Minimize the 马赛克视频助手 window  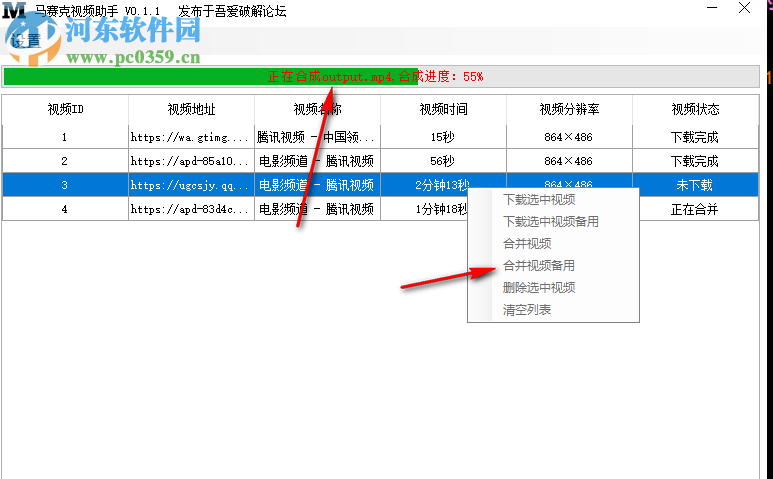712,8
